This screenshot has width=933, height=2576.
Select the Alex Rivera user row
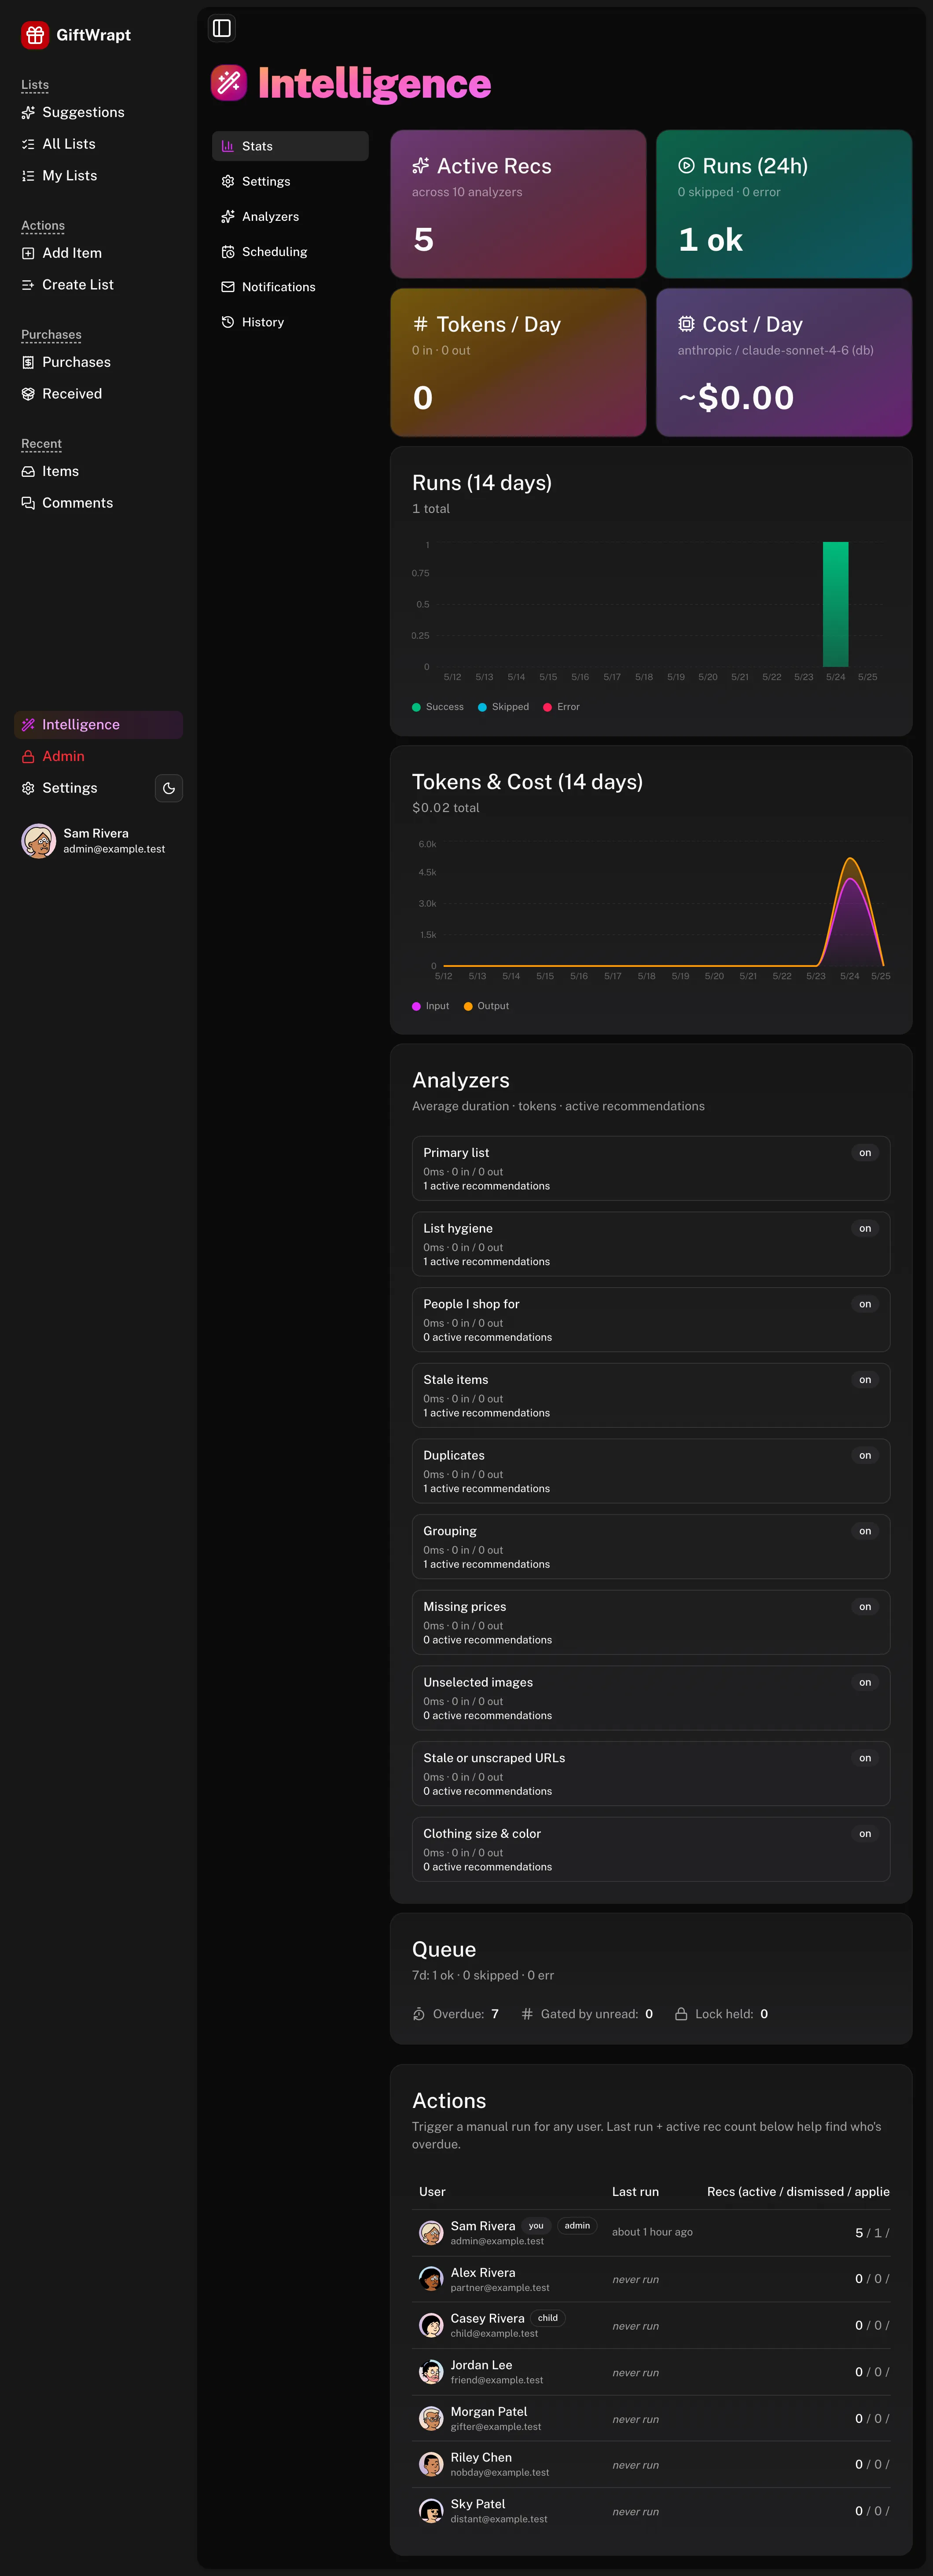[651, 2279]
